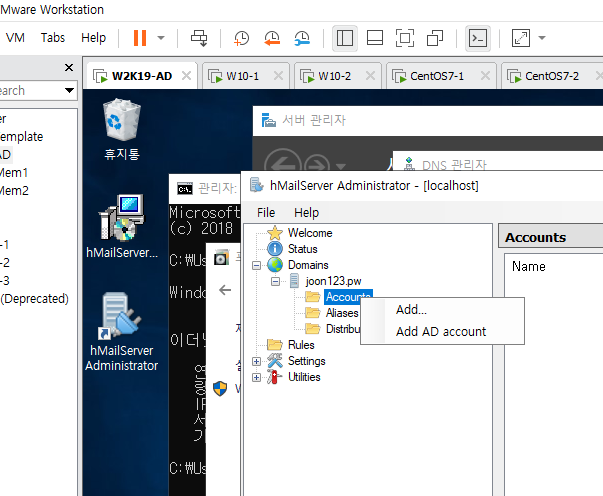This screenshot has width=603, height=496.
Task: Collapse the Domains tree node
Action: (x=257, y=265)
